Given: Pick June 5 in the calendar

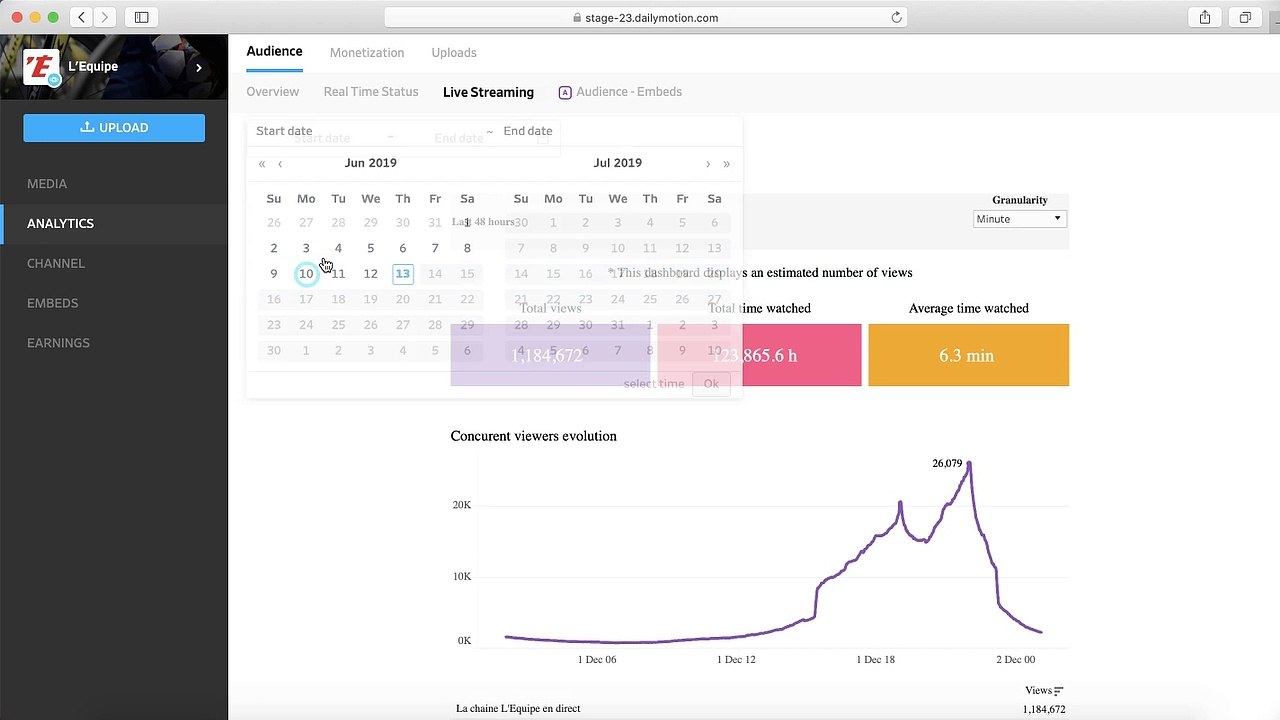Looking at the screenshot, I should pyautogui.click(x=370, y=248).
